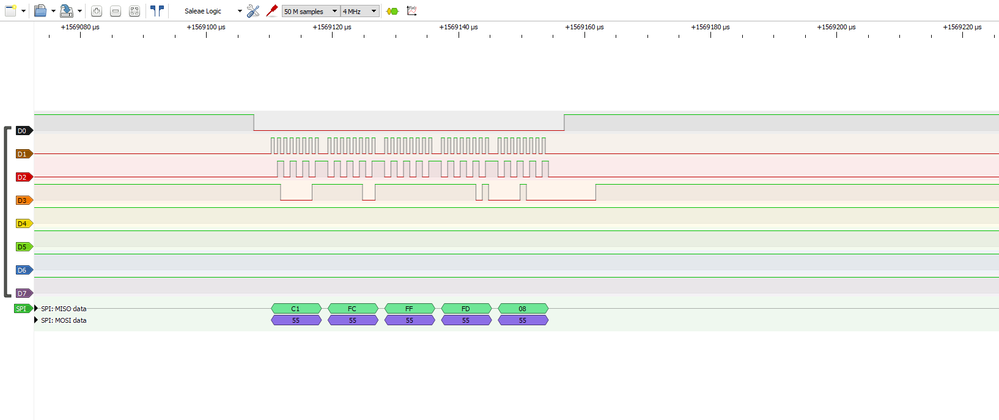Screen dimensions: 999x420
Task: Click the Open file folder icon
Action: point(40,11)
